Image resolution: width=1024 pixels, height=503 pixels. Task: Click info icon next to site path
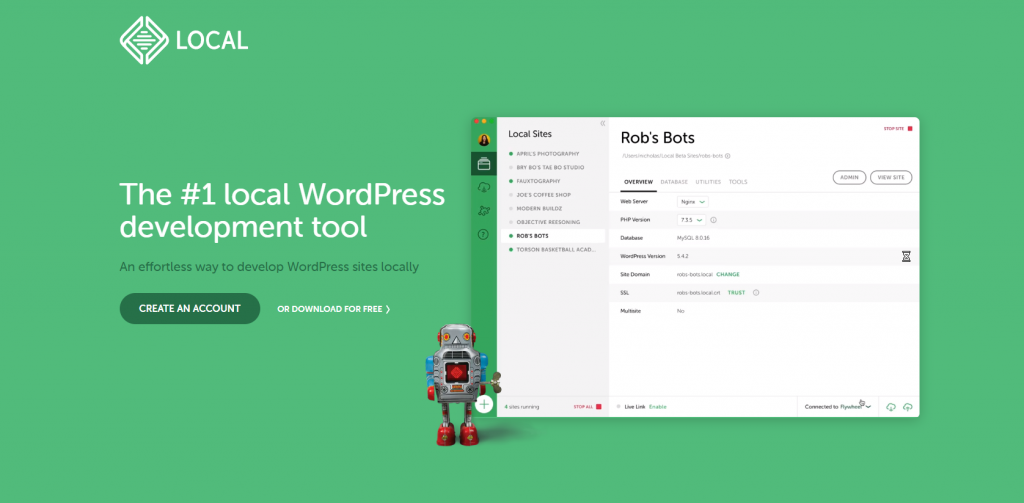[x=728, y=156]
